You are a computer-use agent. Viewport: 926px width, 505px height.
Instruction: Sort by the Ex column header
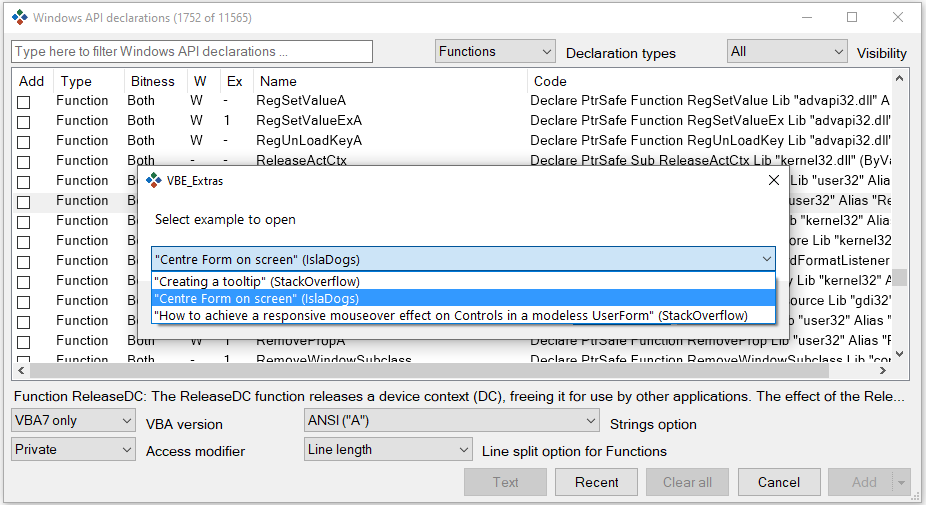[235, 81]
